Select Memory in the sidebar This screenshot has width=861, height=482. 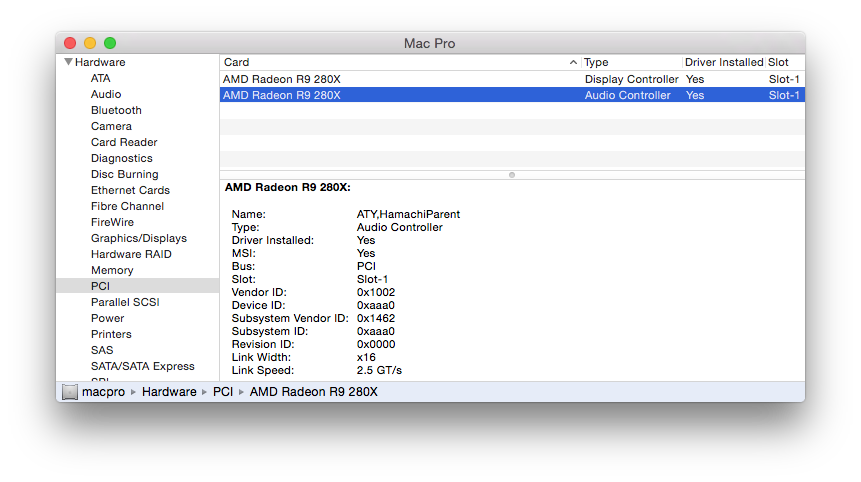click(x=112, y=270)
